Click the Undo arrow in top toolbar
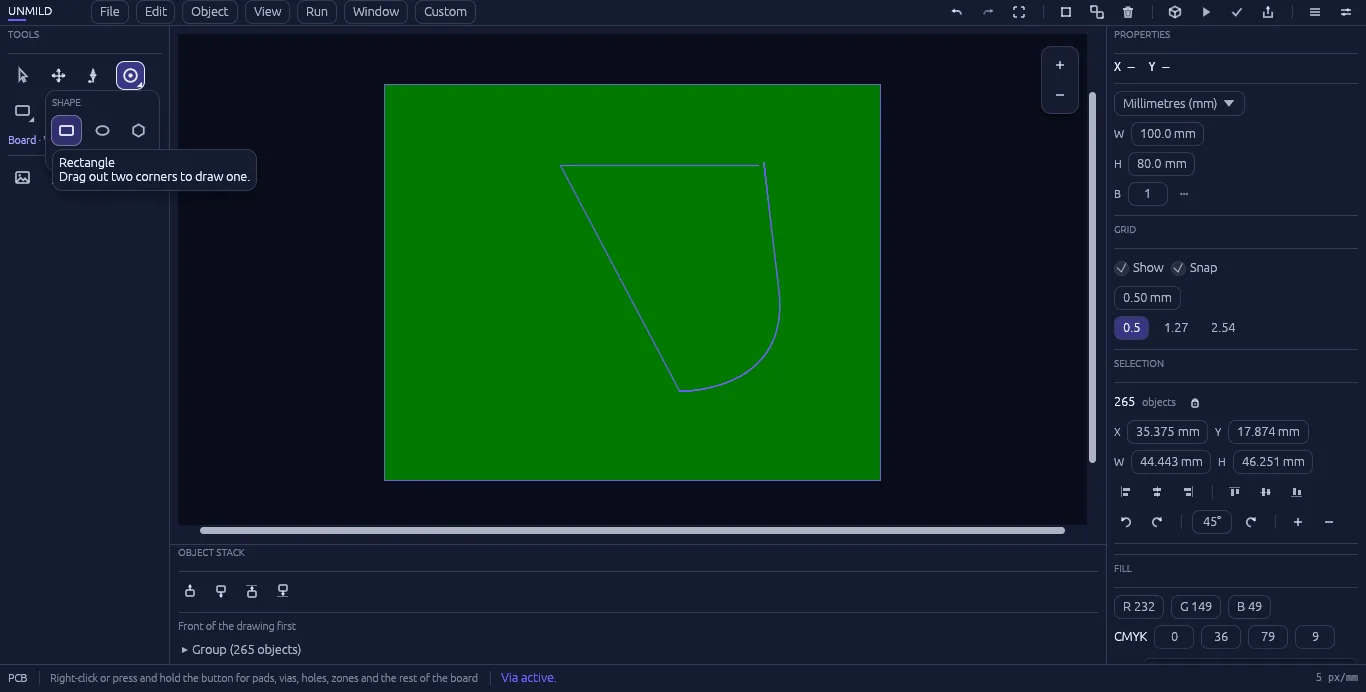Viewport: 1366px width, 692px height. pos(956,12)
